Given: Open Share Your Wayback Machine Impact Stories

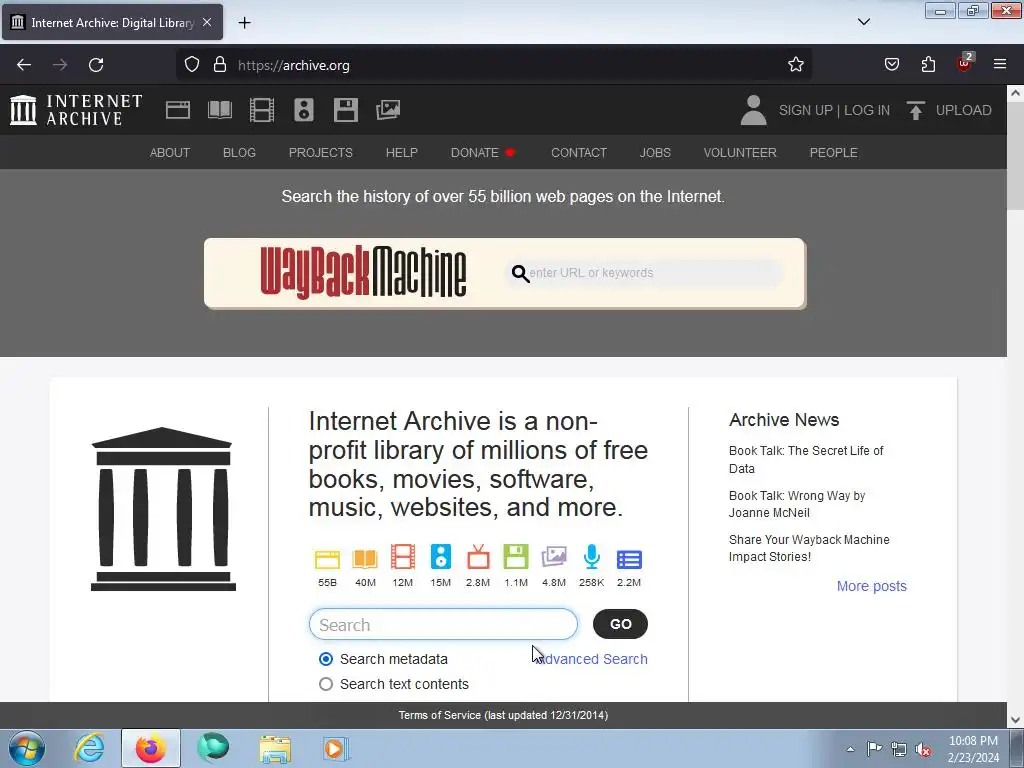Looking at the screenshot, I should click(809, 548).
